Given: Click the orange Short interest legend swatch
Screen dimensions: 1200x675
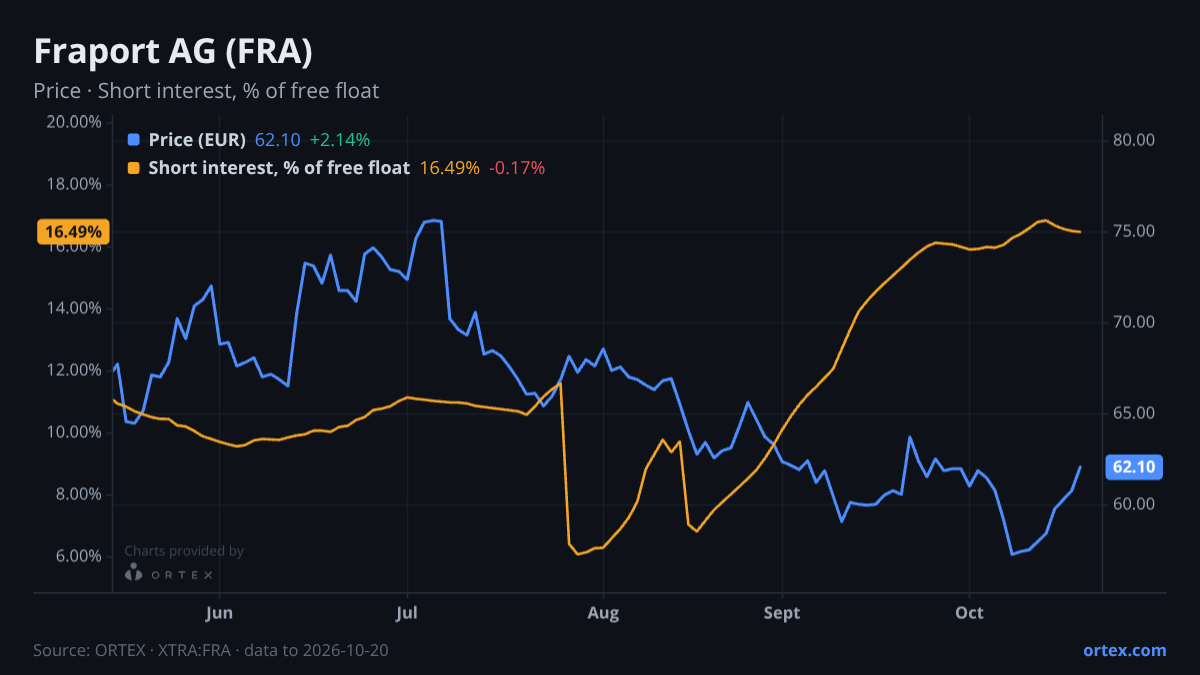Looking at the screenshot, I should [135, 168].
